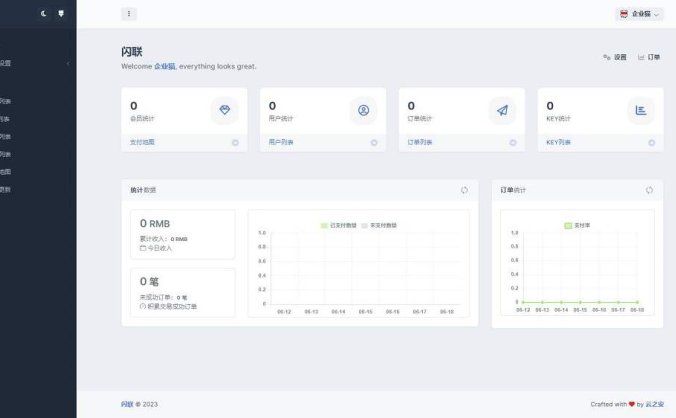Open 设置 button at page header right
This screenshot has width=676, height=418.
click(x=614, y=57)
